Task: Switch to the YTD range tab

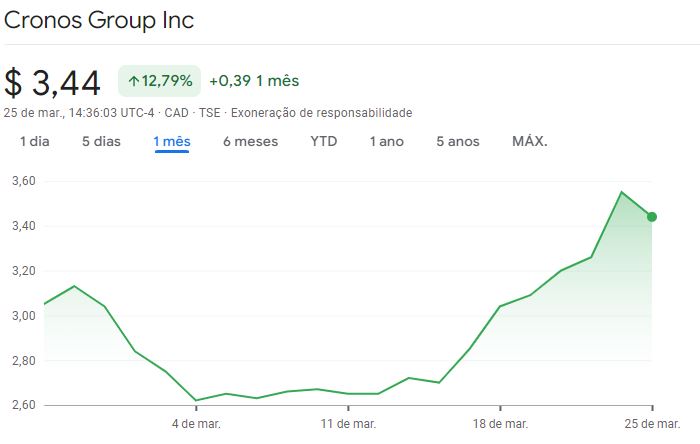Action: pos(324,141)
